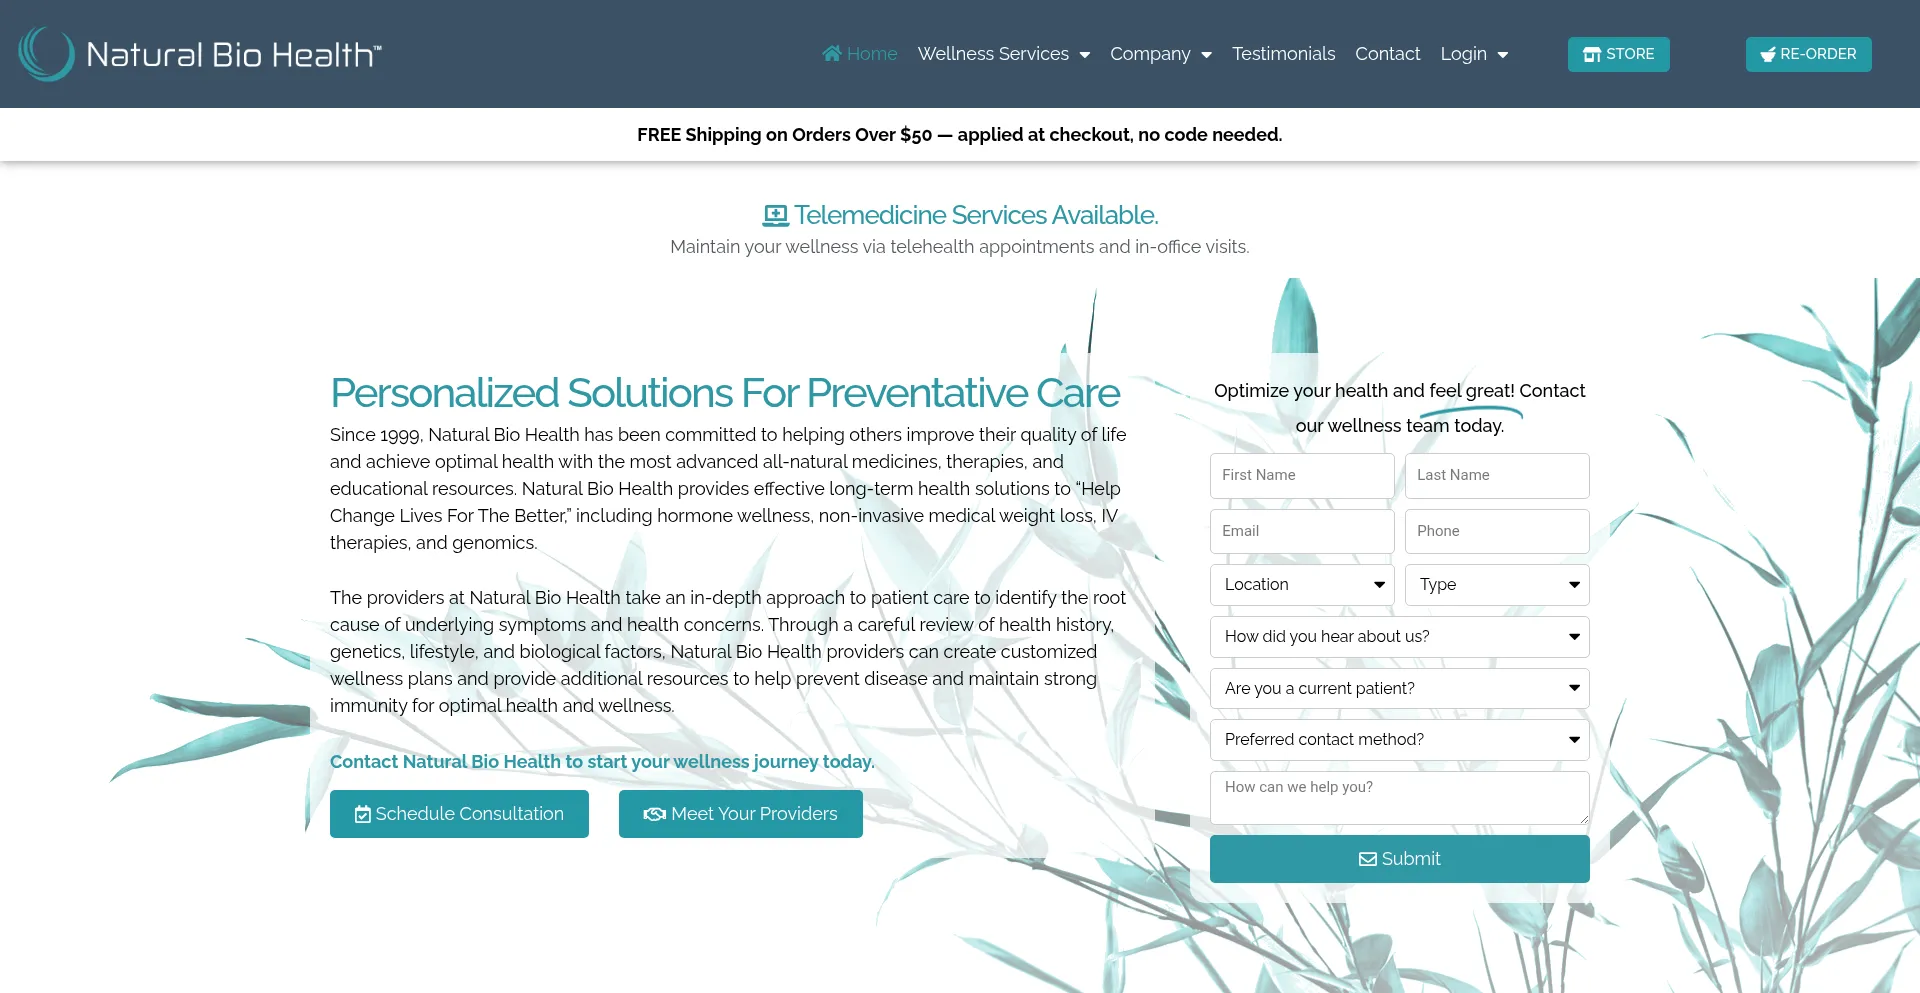Click the Telemedicine laptop medical icon
Image resolution: width=1920 pixels, height=993 pixels.
click(x=775, y=216)
